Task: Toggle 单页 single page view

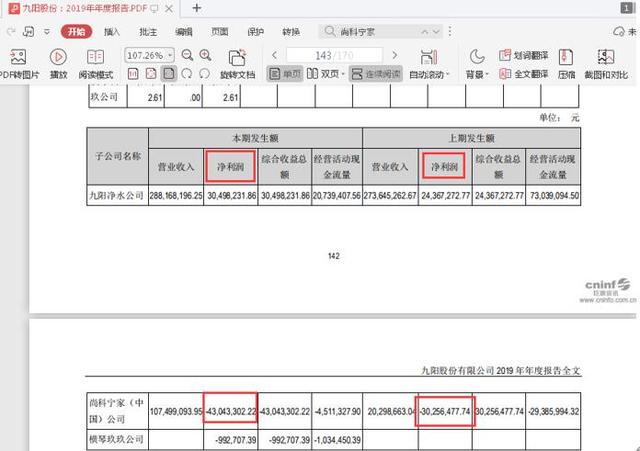Action: click(x=285, y=74)
